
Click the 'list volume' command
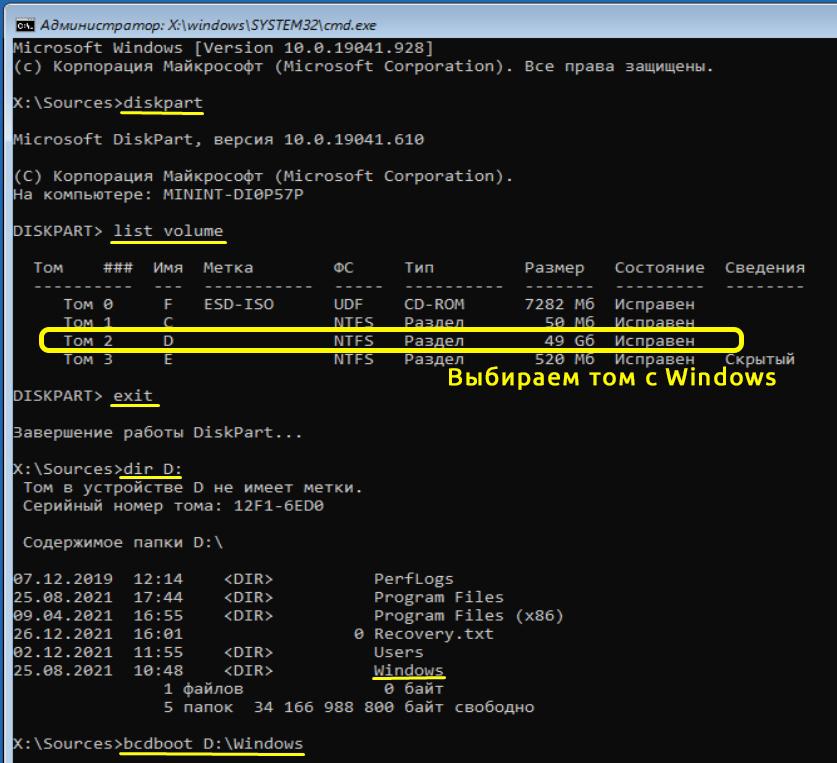168,231
